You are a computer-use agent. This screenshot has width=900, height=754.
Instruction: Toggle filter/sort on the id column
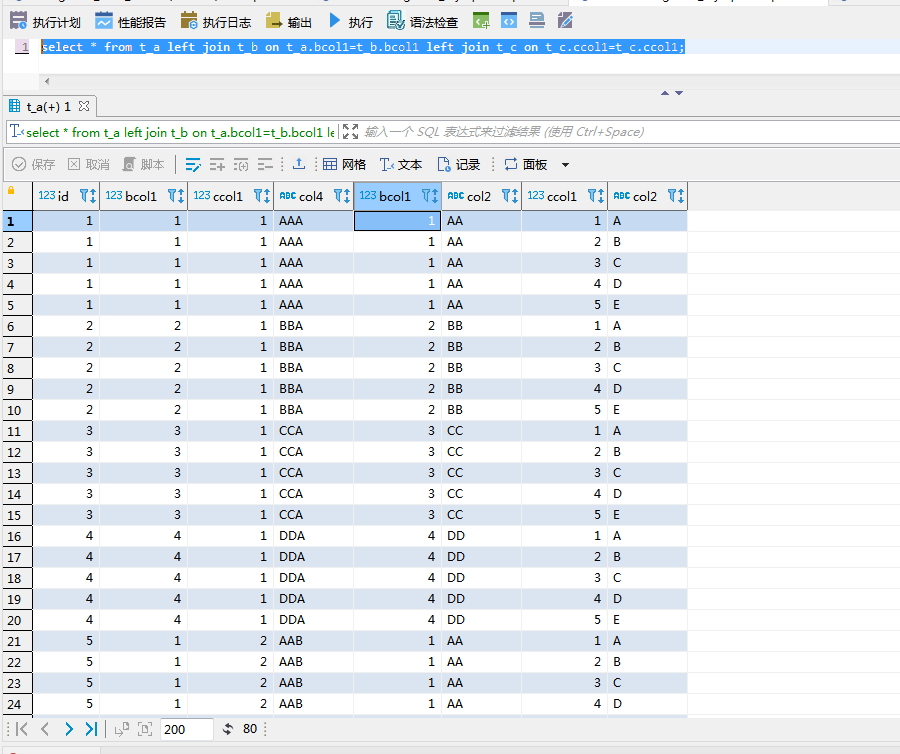[87, 196]
